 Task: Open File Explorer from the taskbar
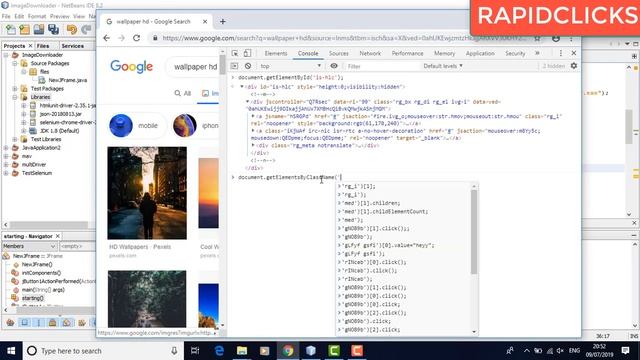(x=242, y=351)
